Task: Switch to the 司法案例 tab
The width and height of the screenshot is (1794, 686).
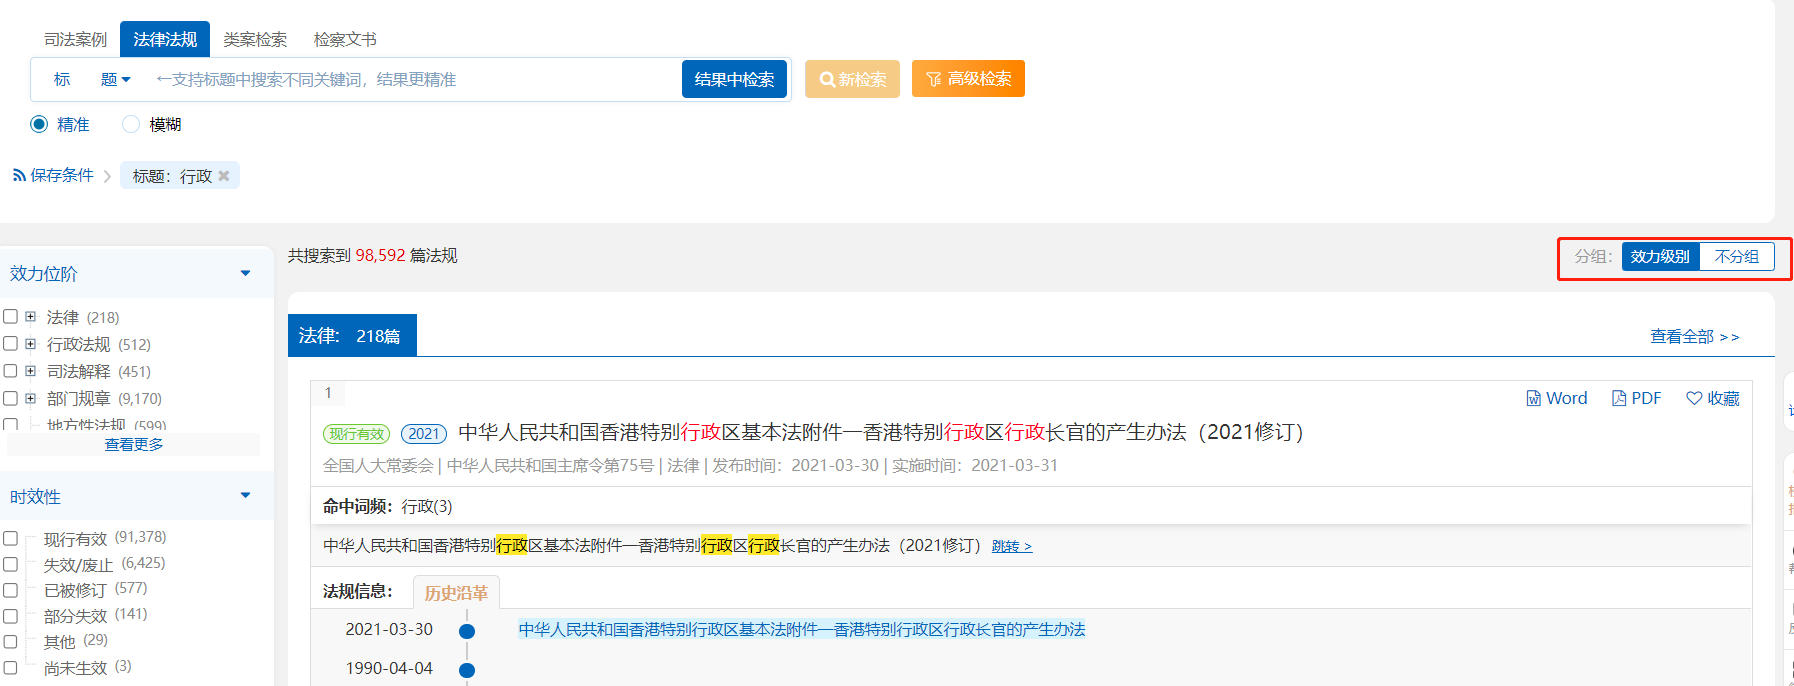Action: (75, 39)
